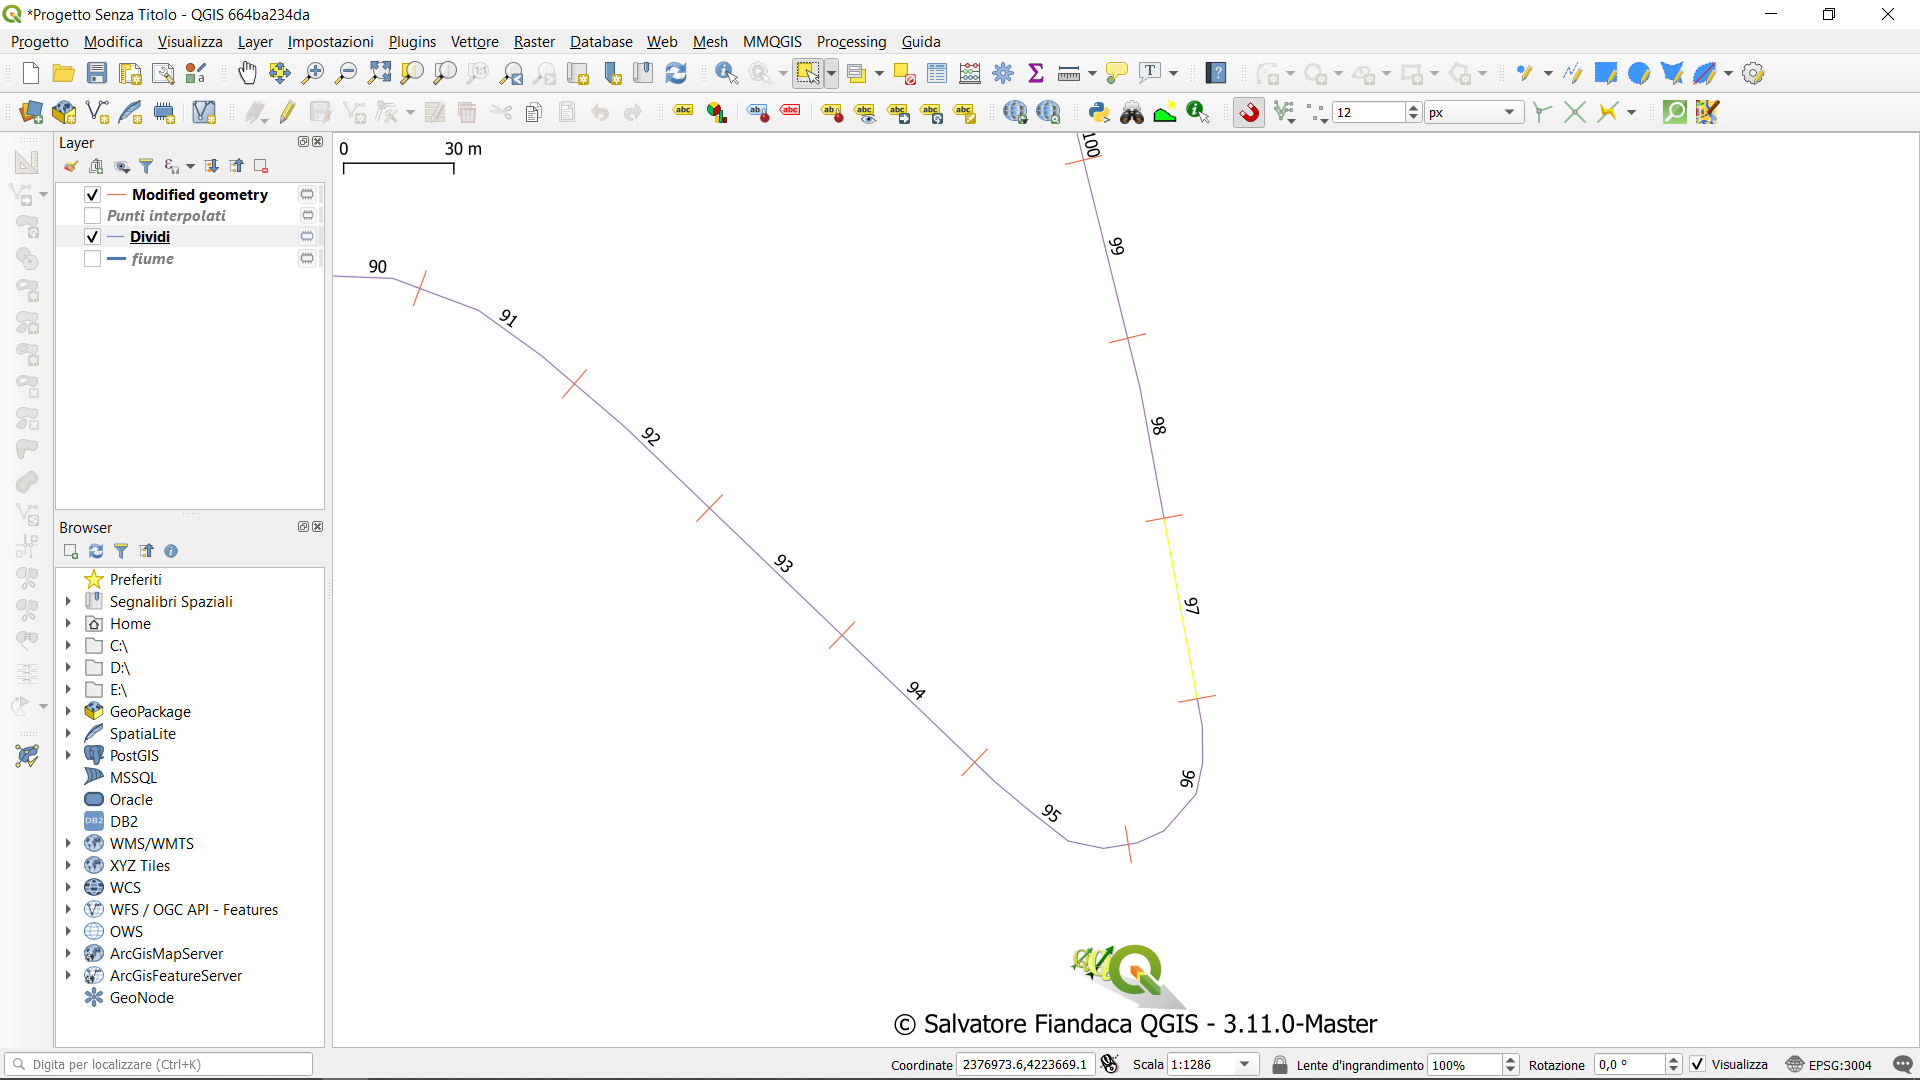This screenshot has width=1920, height=1080.
Task: Click the Refresh map icon
Action: point(676,73)
